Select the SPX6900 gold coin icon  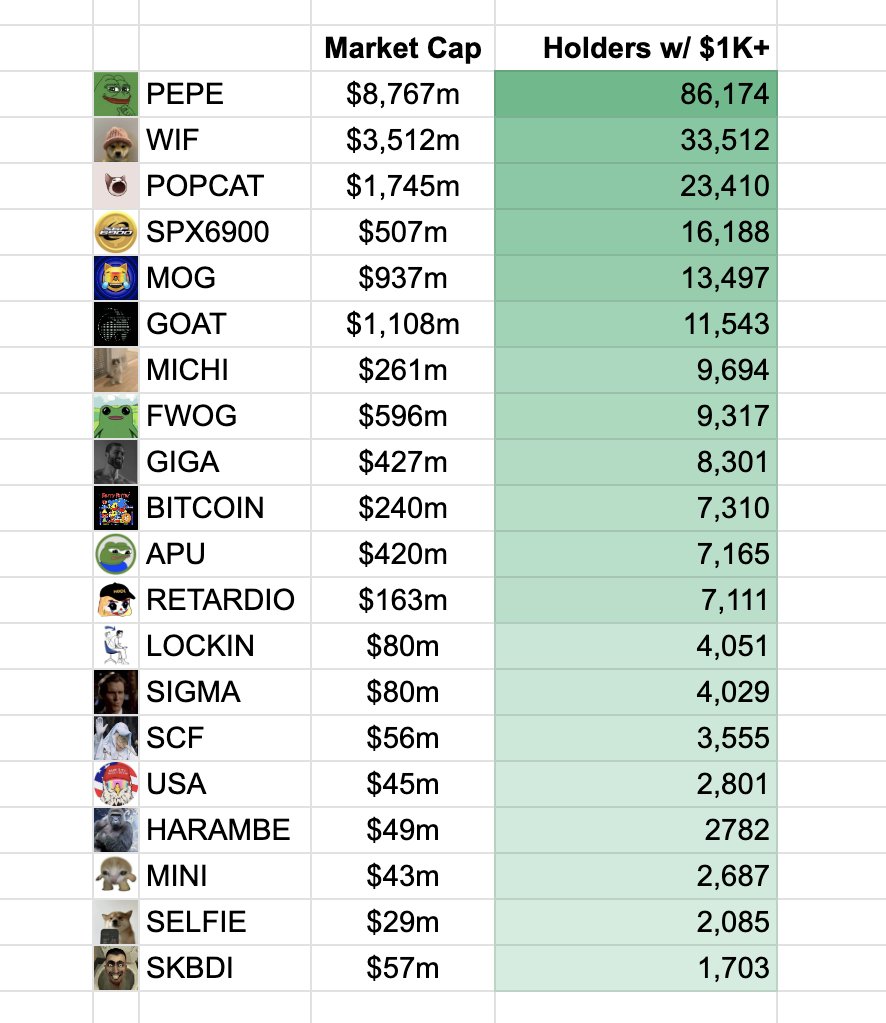click(x=116, y=232)
